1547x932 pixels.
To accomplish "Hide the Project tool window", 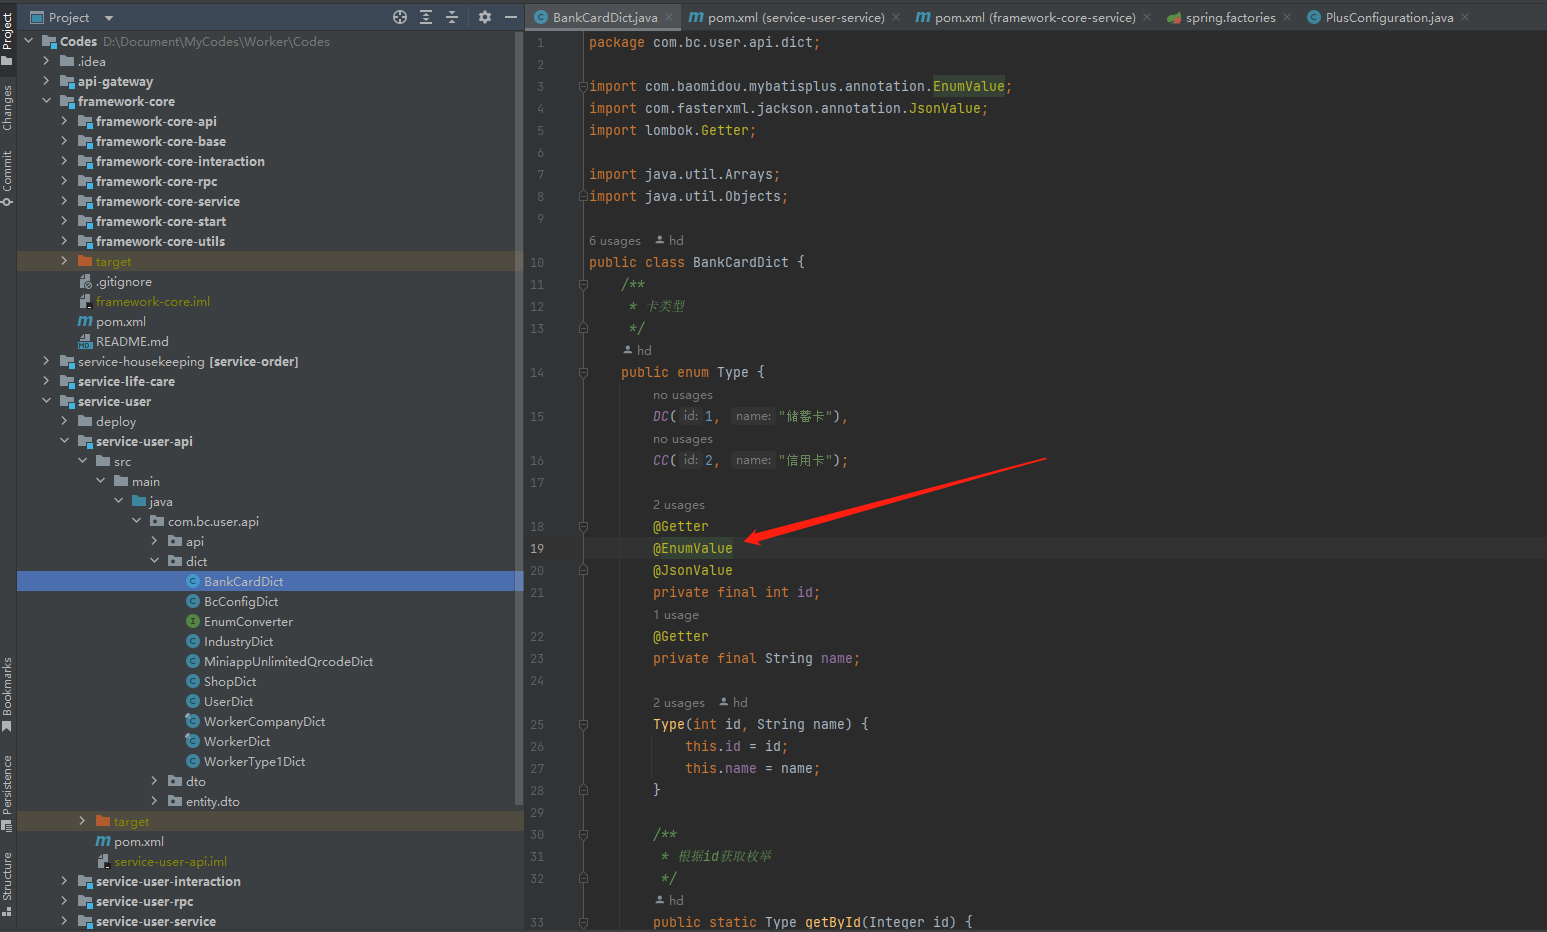I will pos(511,17).
